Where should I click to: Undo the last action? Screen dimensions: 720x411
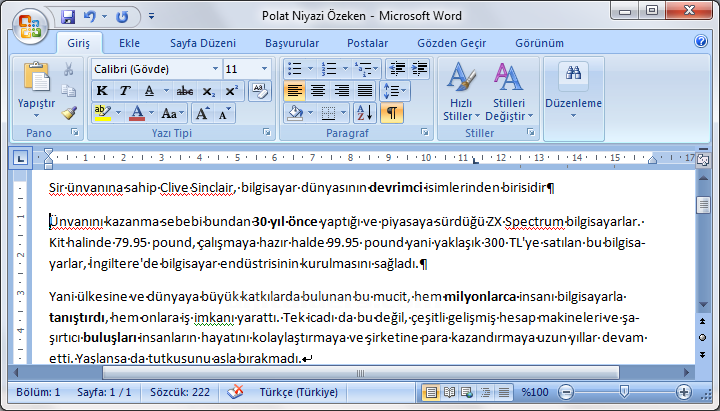[x=90, y=17]
